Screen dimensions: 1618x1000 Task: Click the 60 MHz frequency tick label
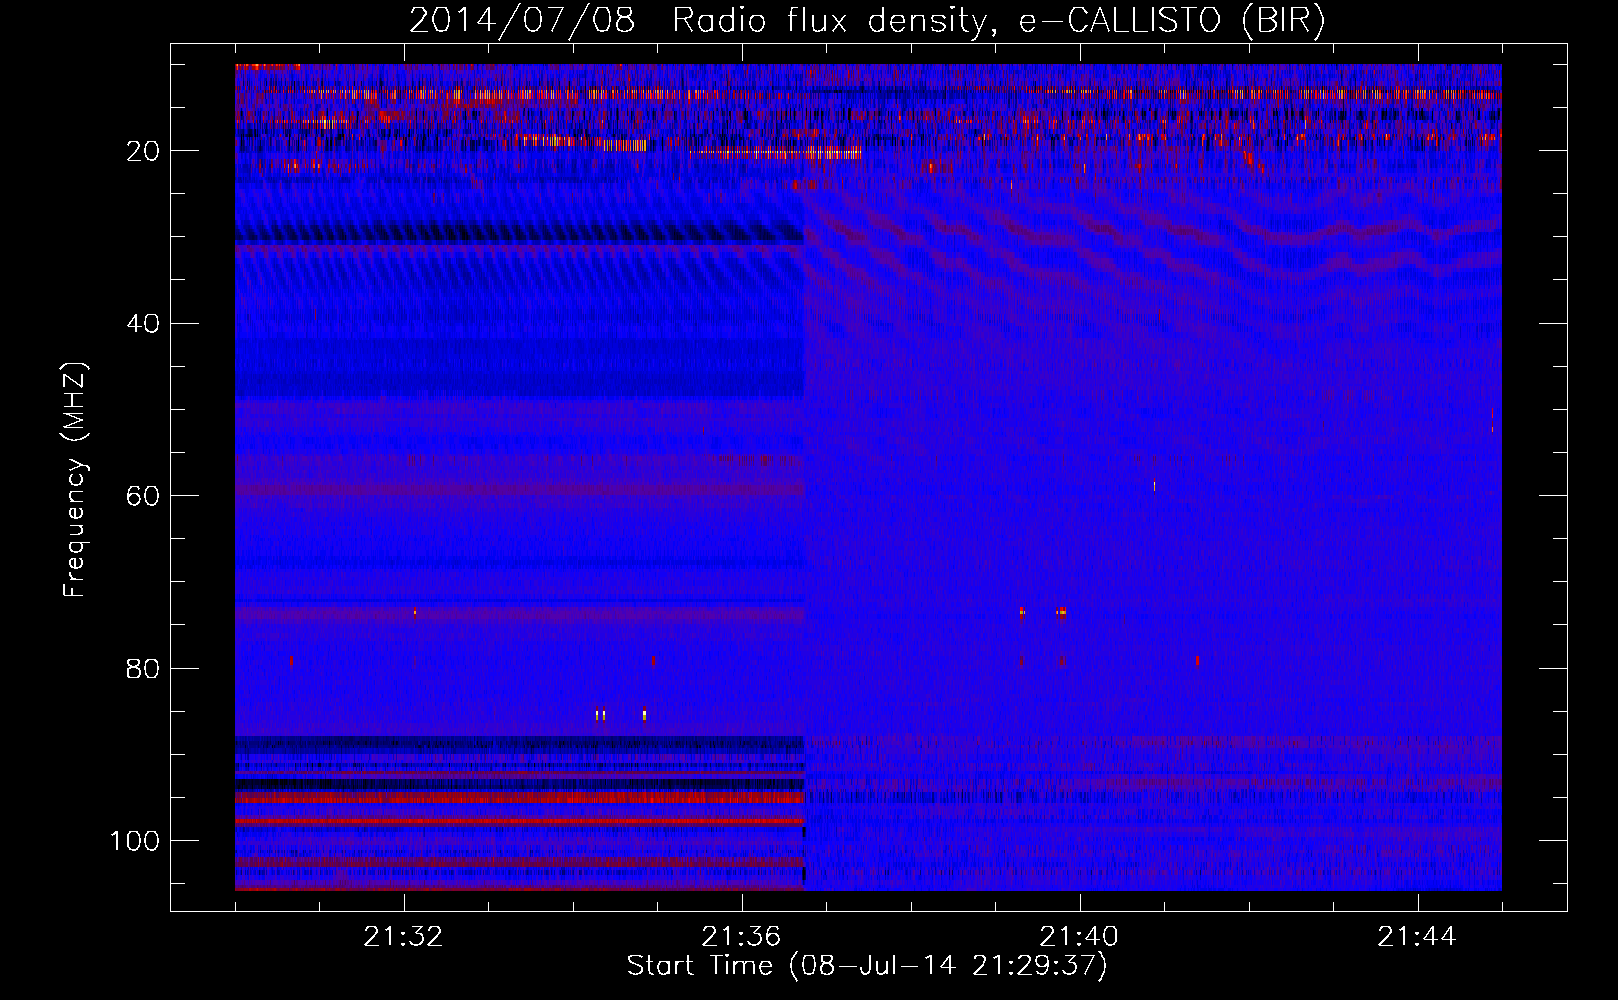144,495
